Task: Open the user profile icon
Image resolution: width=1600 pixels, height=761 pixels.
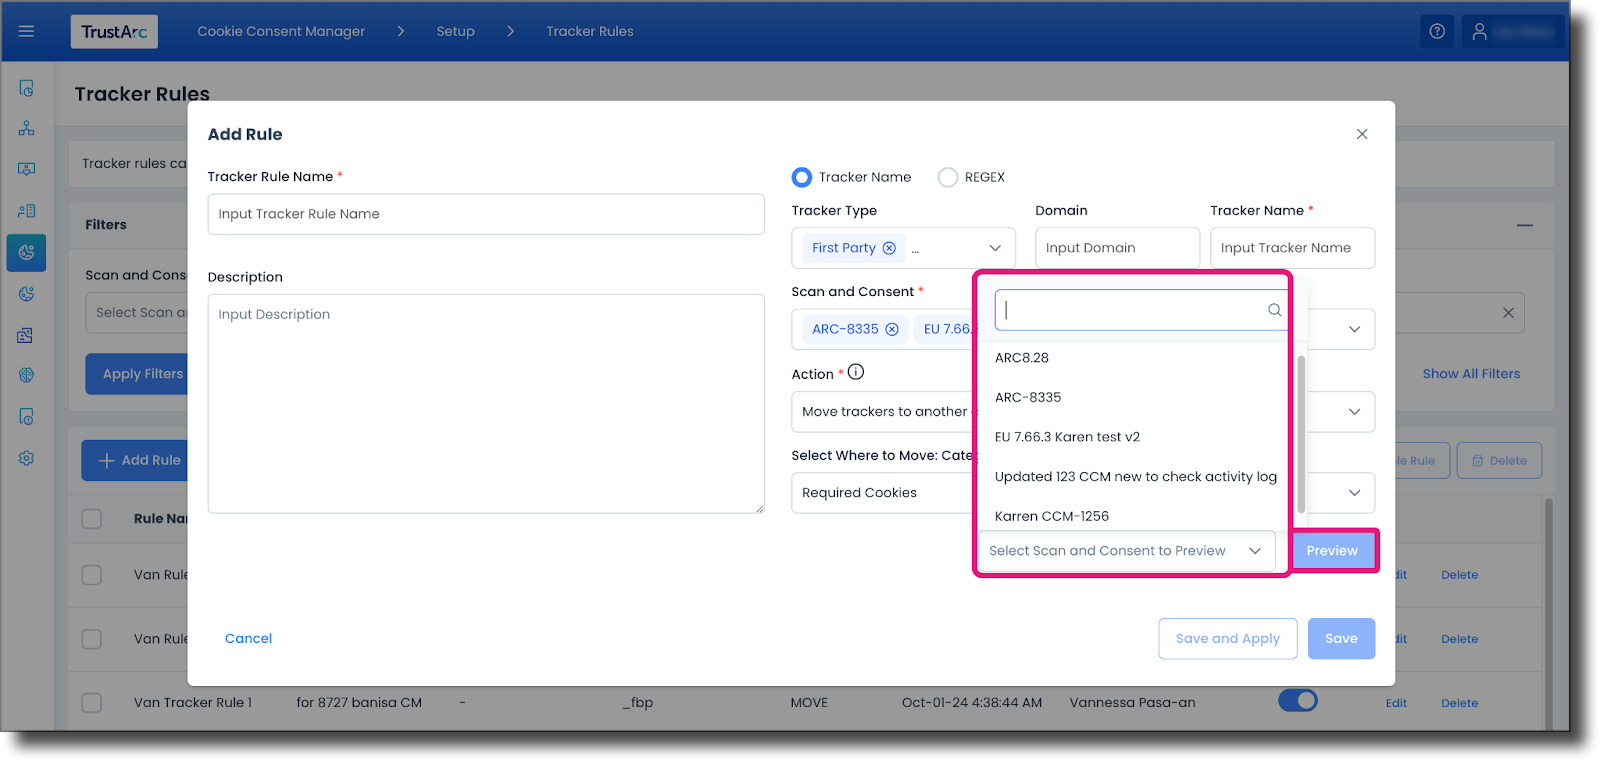Action: 1480,32
